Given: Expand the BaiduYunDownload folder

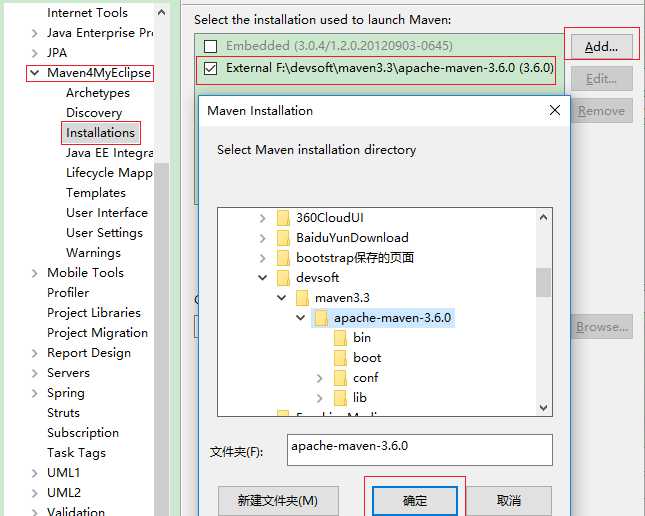Looking at the screenshot, I should 262,238.
